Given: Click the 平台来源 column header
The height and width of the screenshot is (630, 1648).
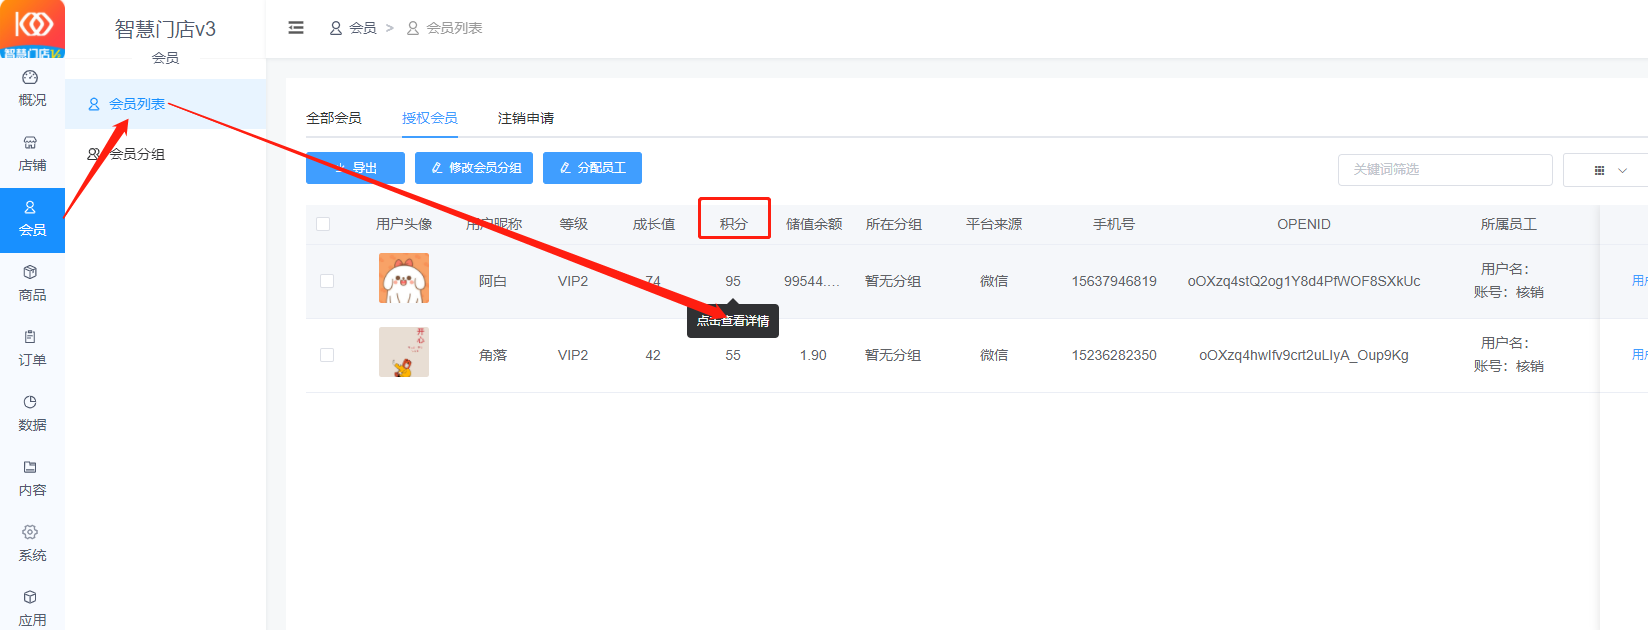Looking at the screenshot, I should pos(994,224).
